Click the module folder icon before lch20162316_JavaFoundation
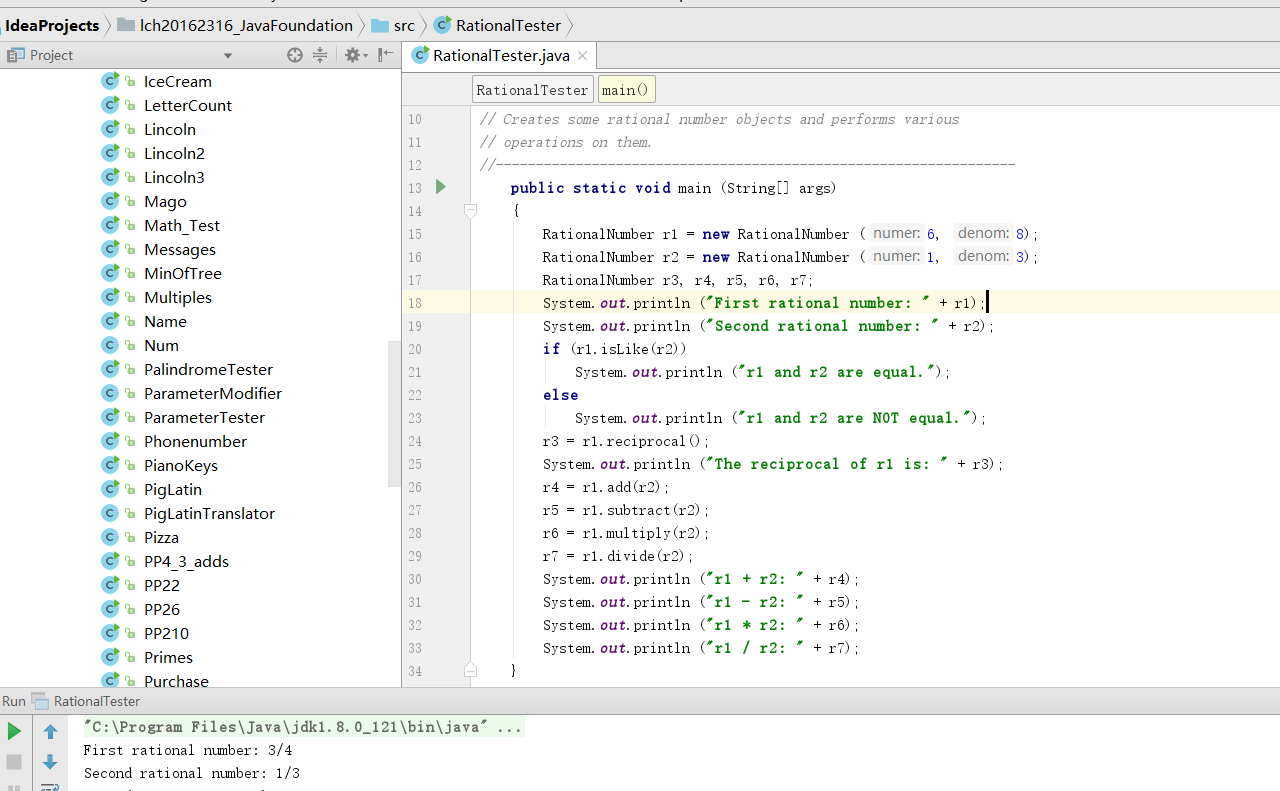 click(125, 25)
